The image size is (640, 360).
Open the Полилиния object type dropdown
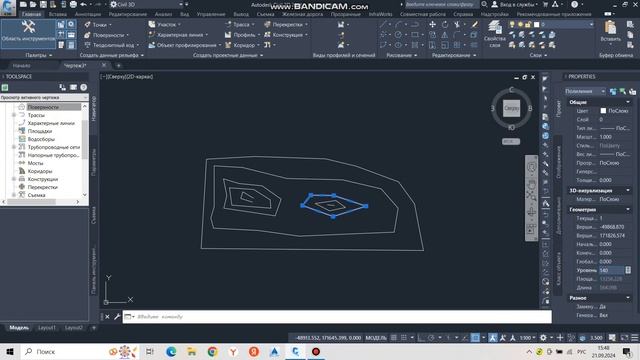pos(585,91)
